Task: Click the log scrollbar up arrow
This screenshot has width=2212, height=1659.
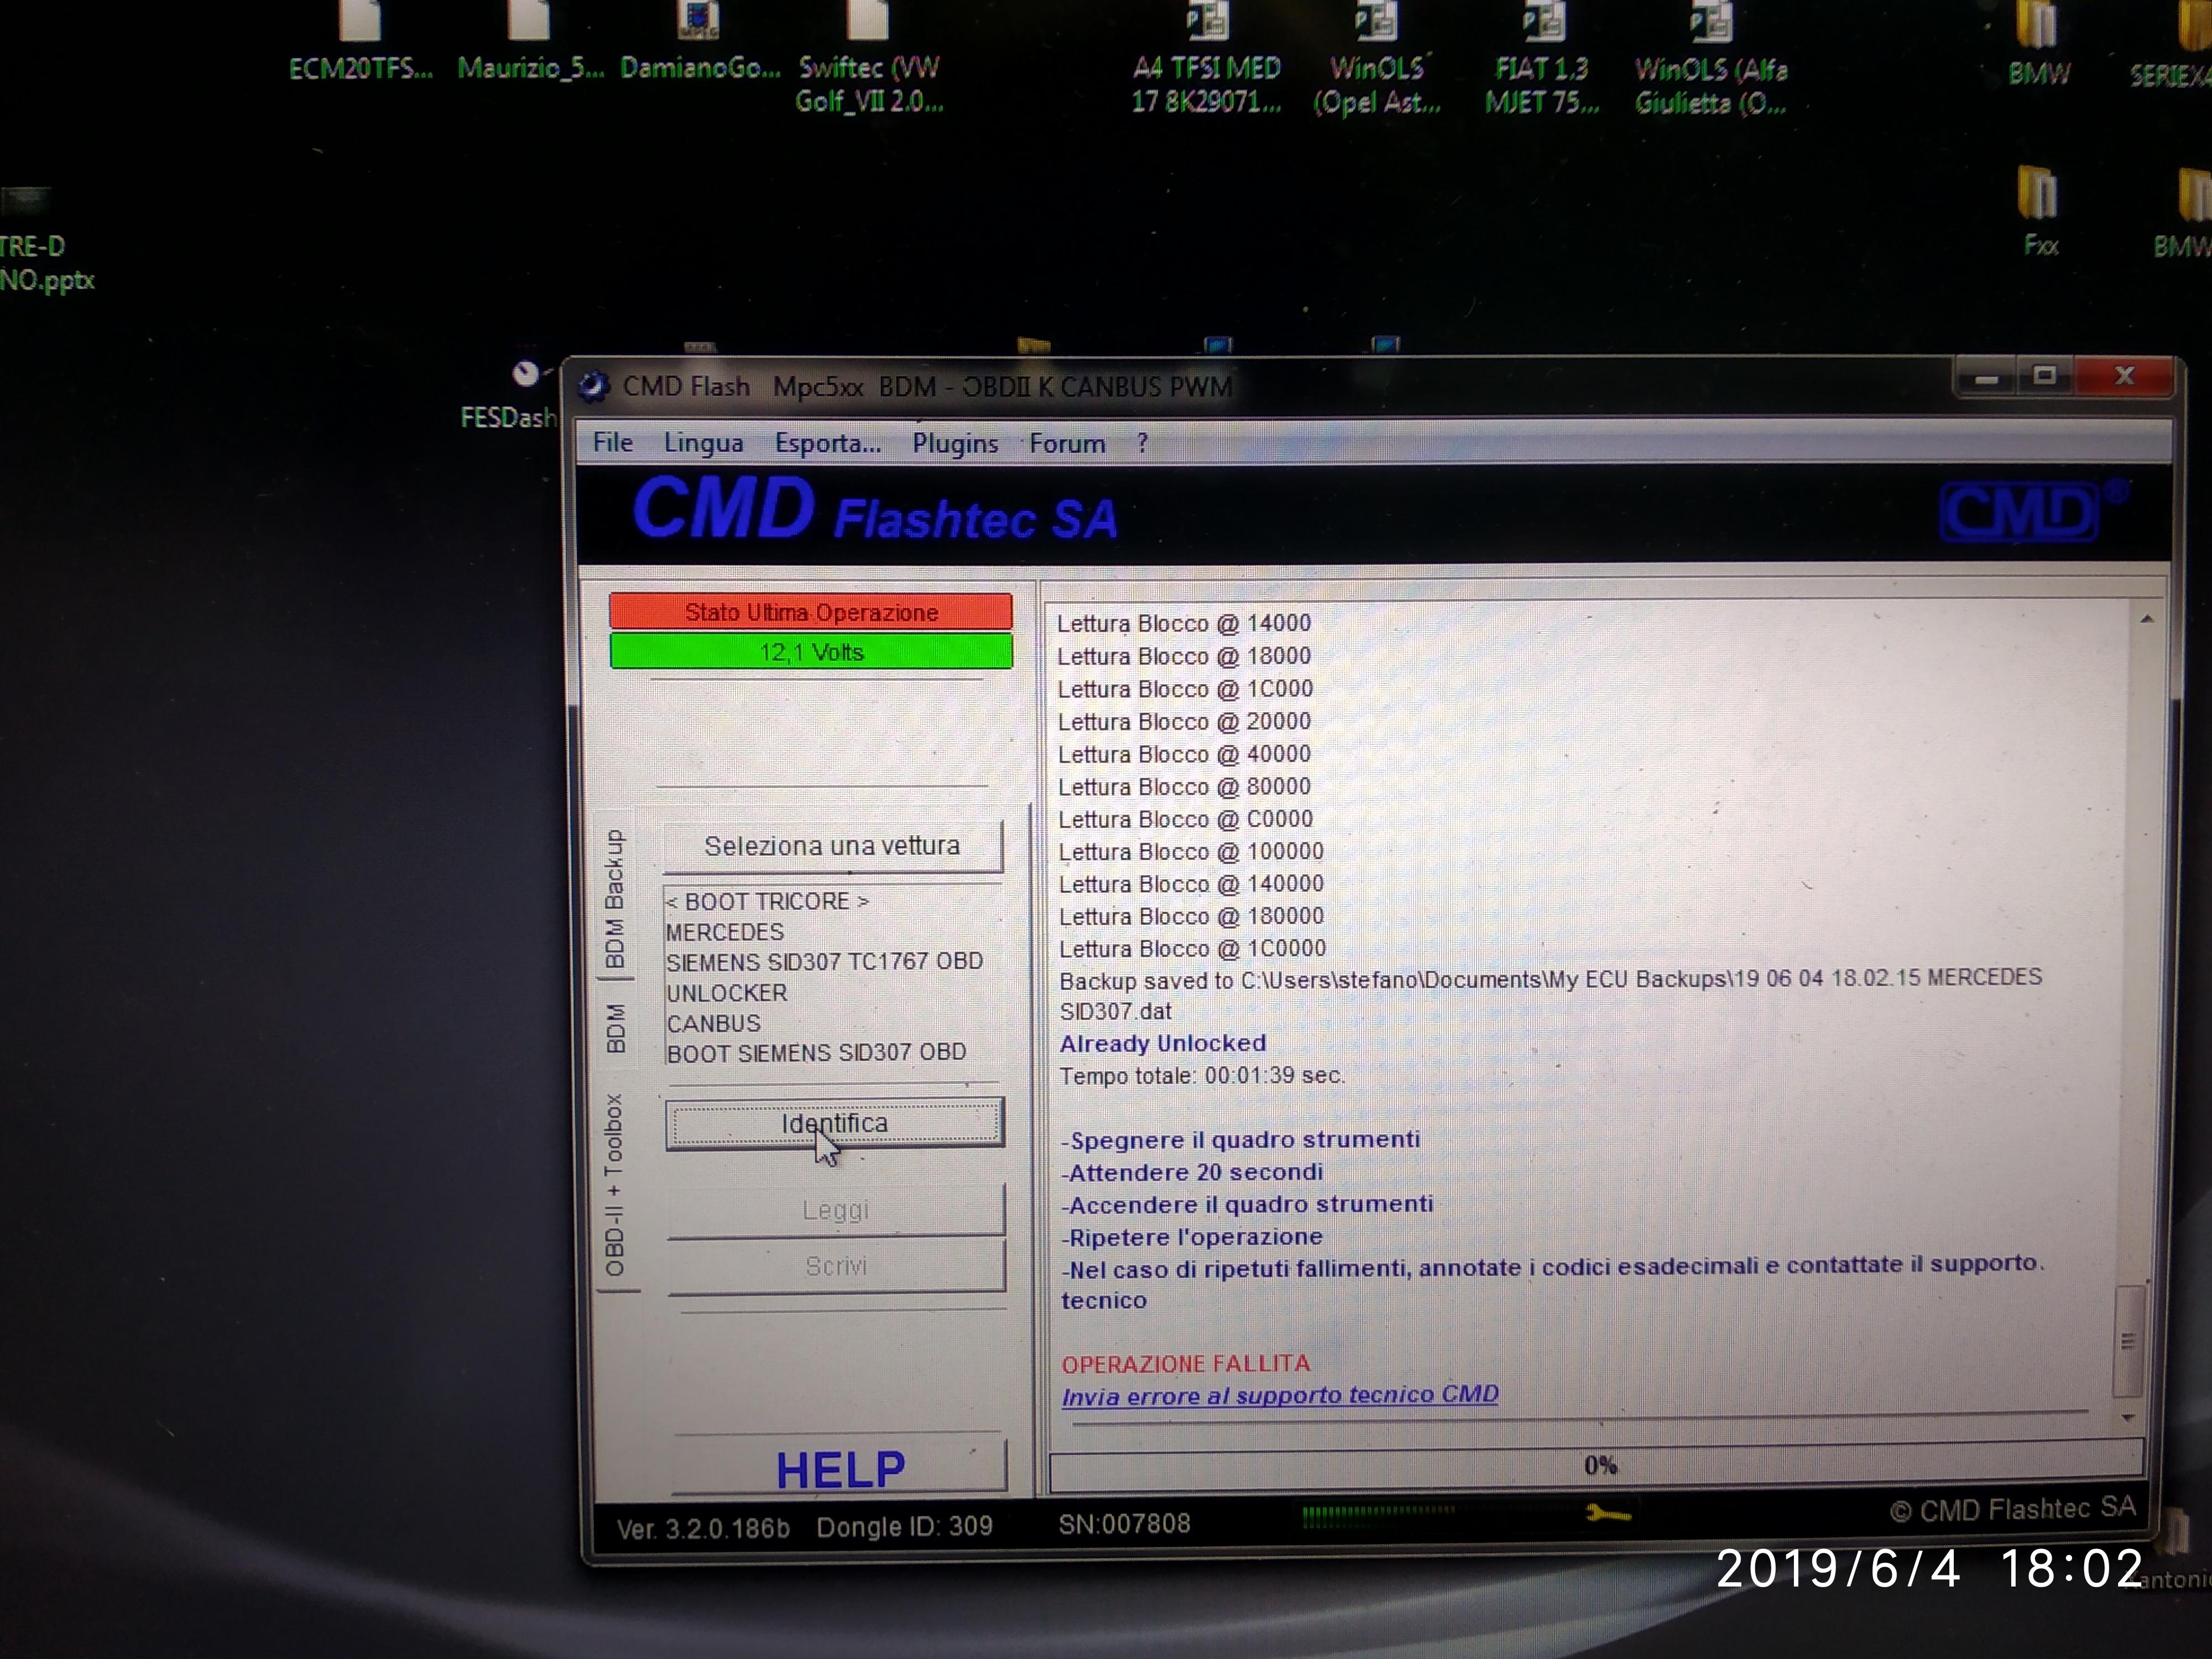Action: point(2146,619)
